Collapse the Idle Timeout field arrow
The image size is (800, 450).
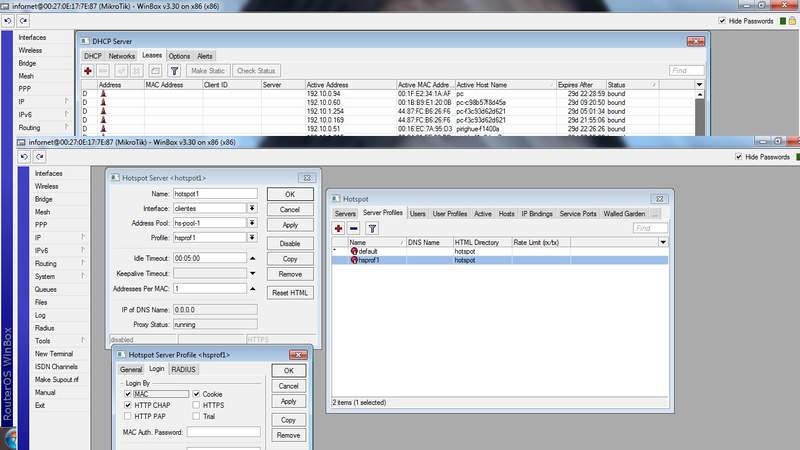(x=253, y=259)
